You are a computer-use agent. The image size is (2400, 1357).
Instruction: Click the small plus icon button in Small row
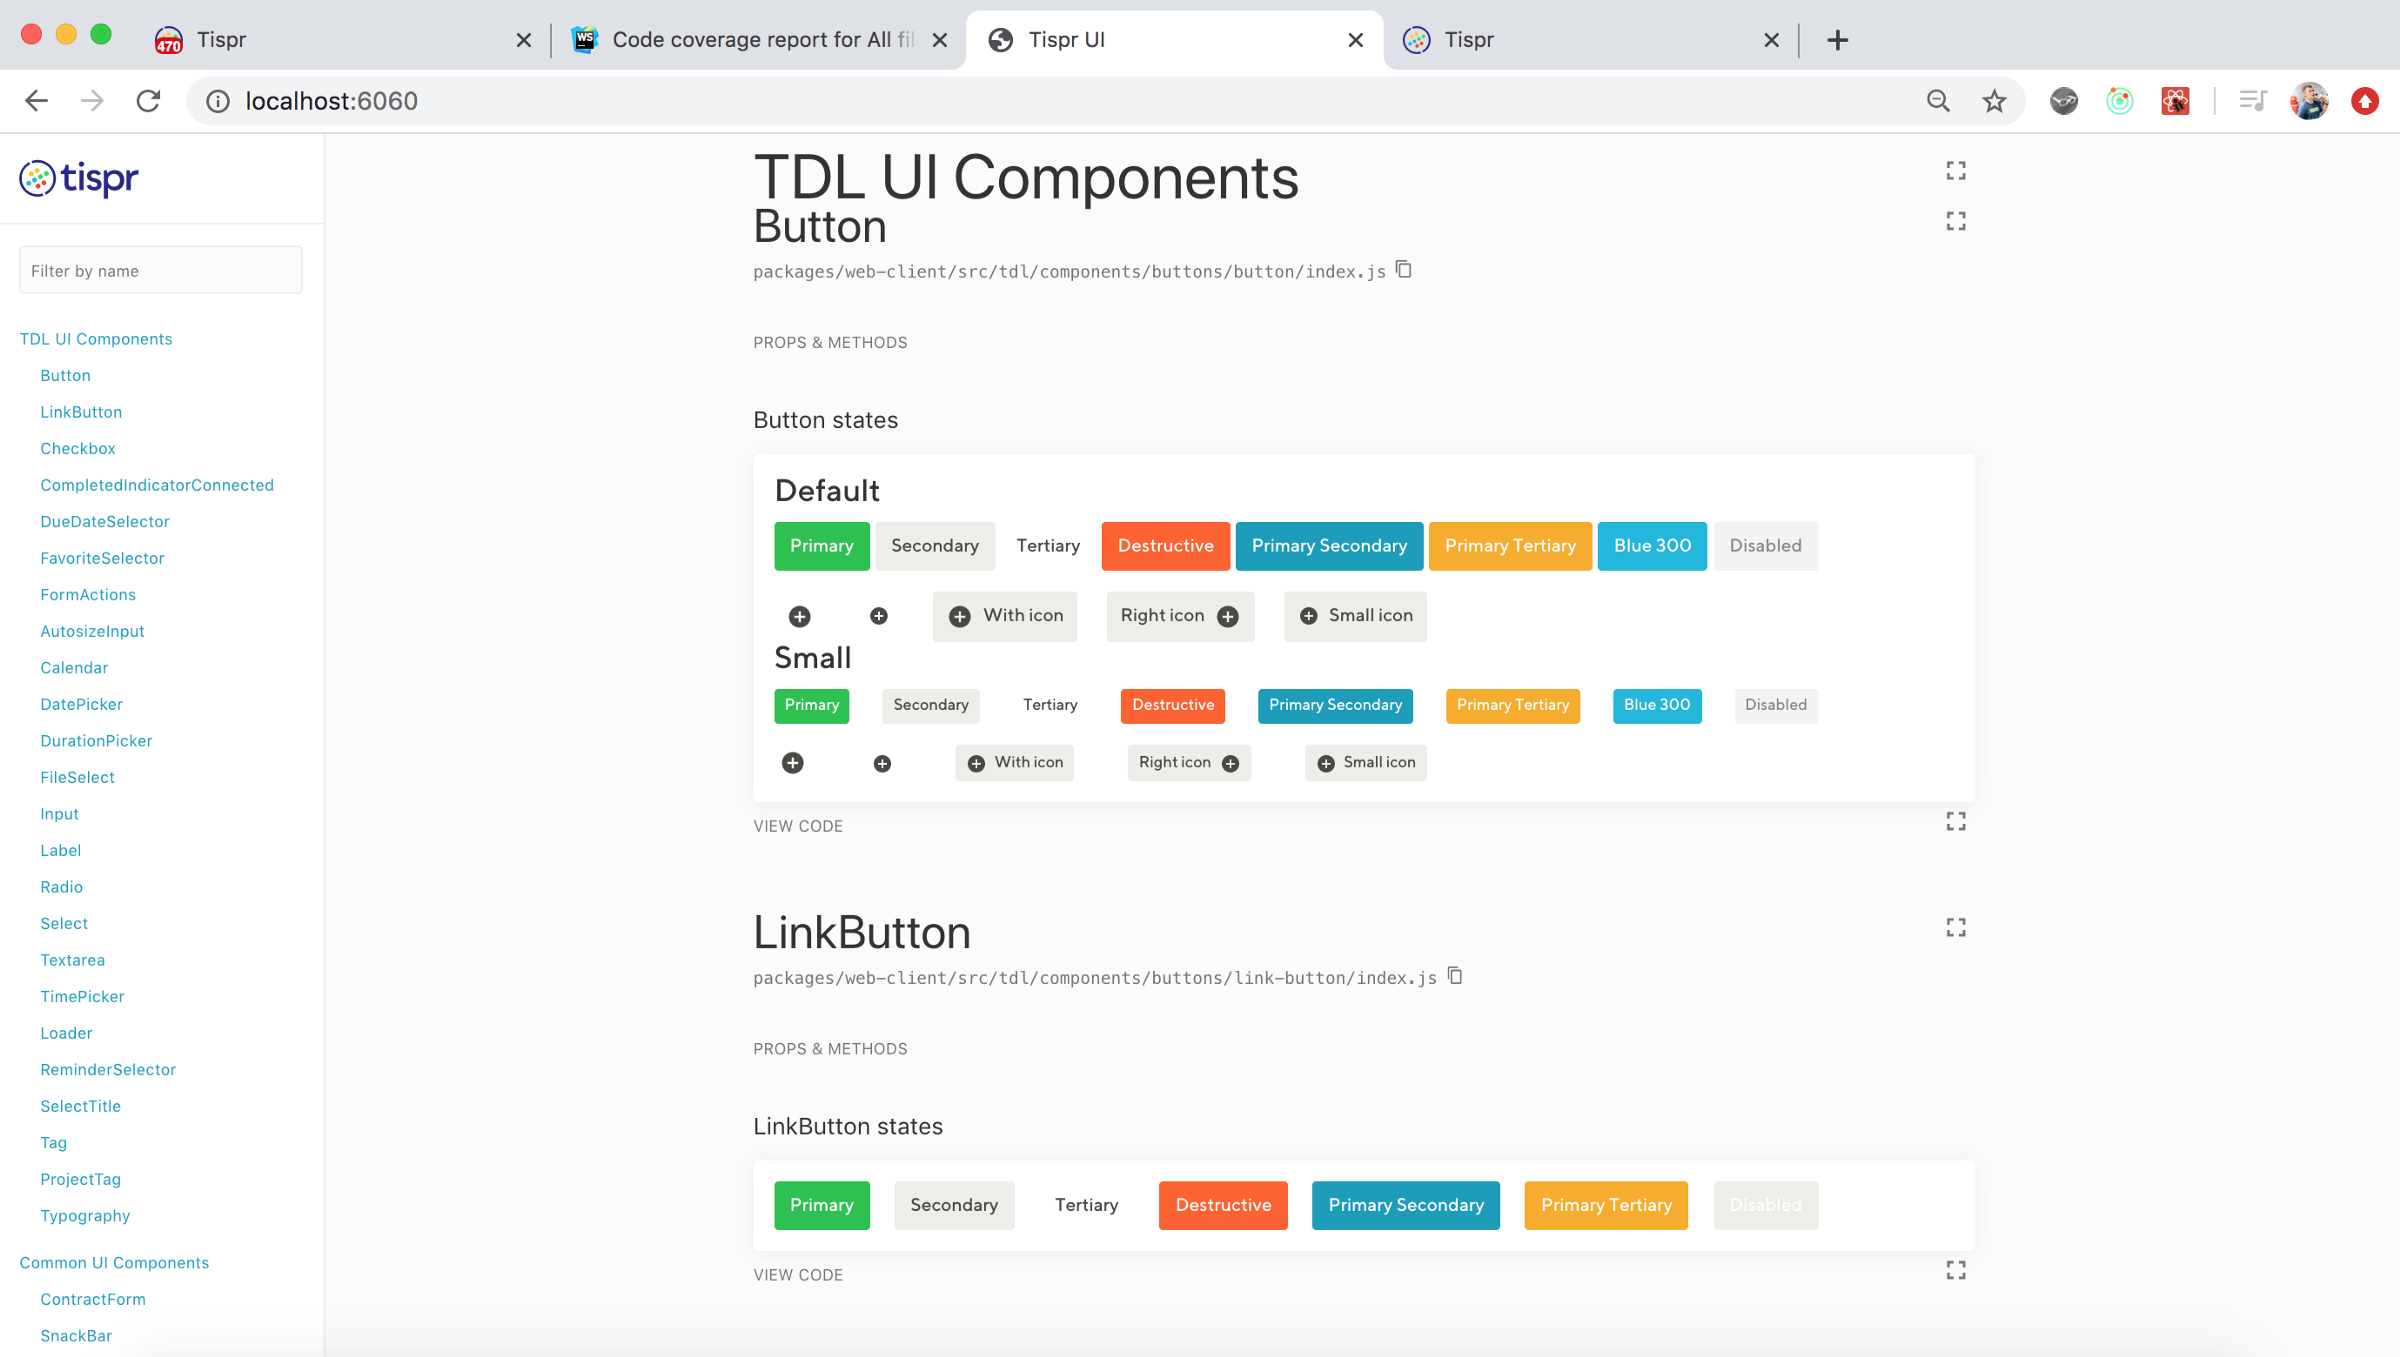882,764
